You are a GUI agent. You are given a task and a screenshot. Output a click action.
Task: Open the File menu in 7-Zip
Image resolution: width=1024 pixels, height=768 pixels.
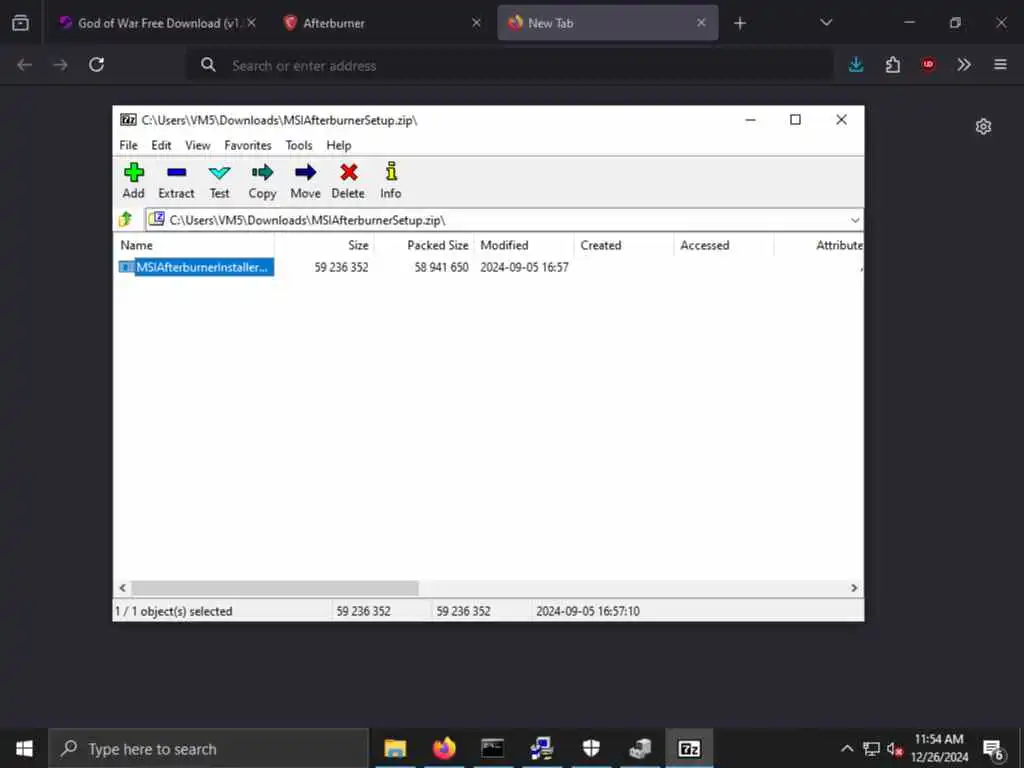pyautogui.click(x=129, y=145)
